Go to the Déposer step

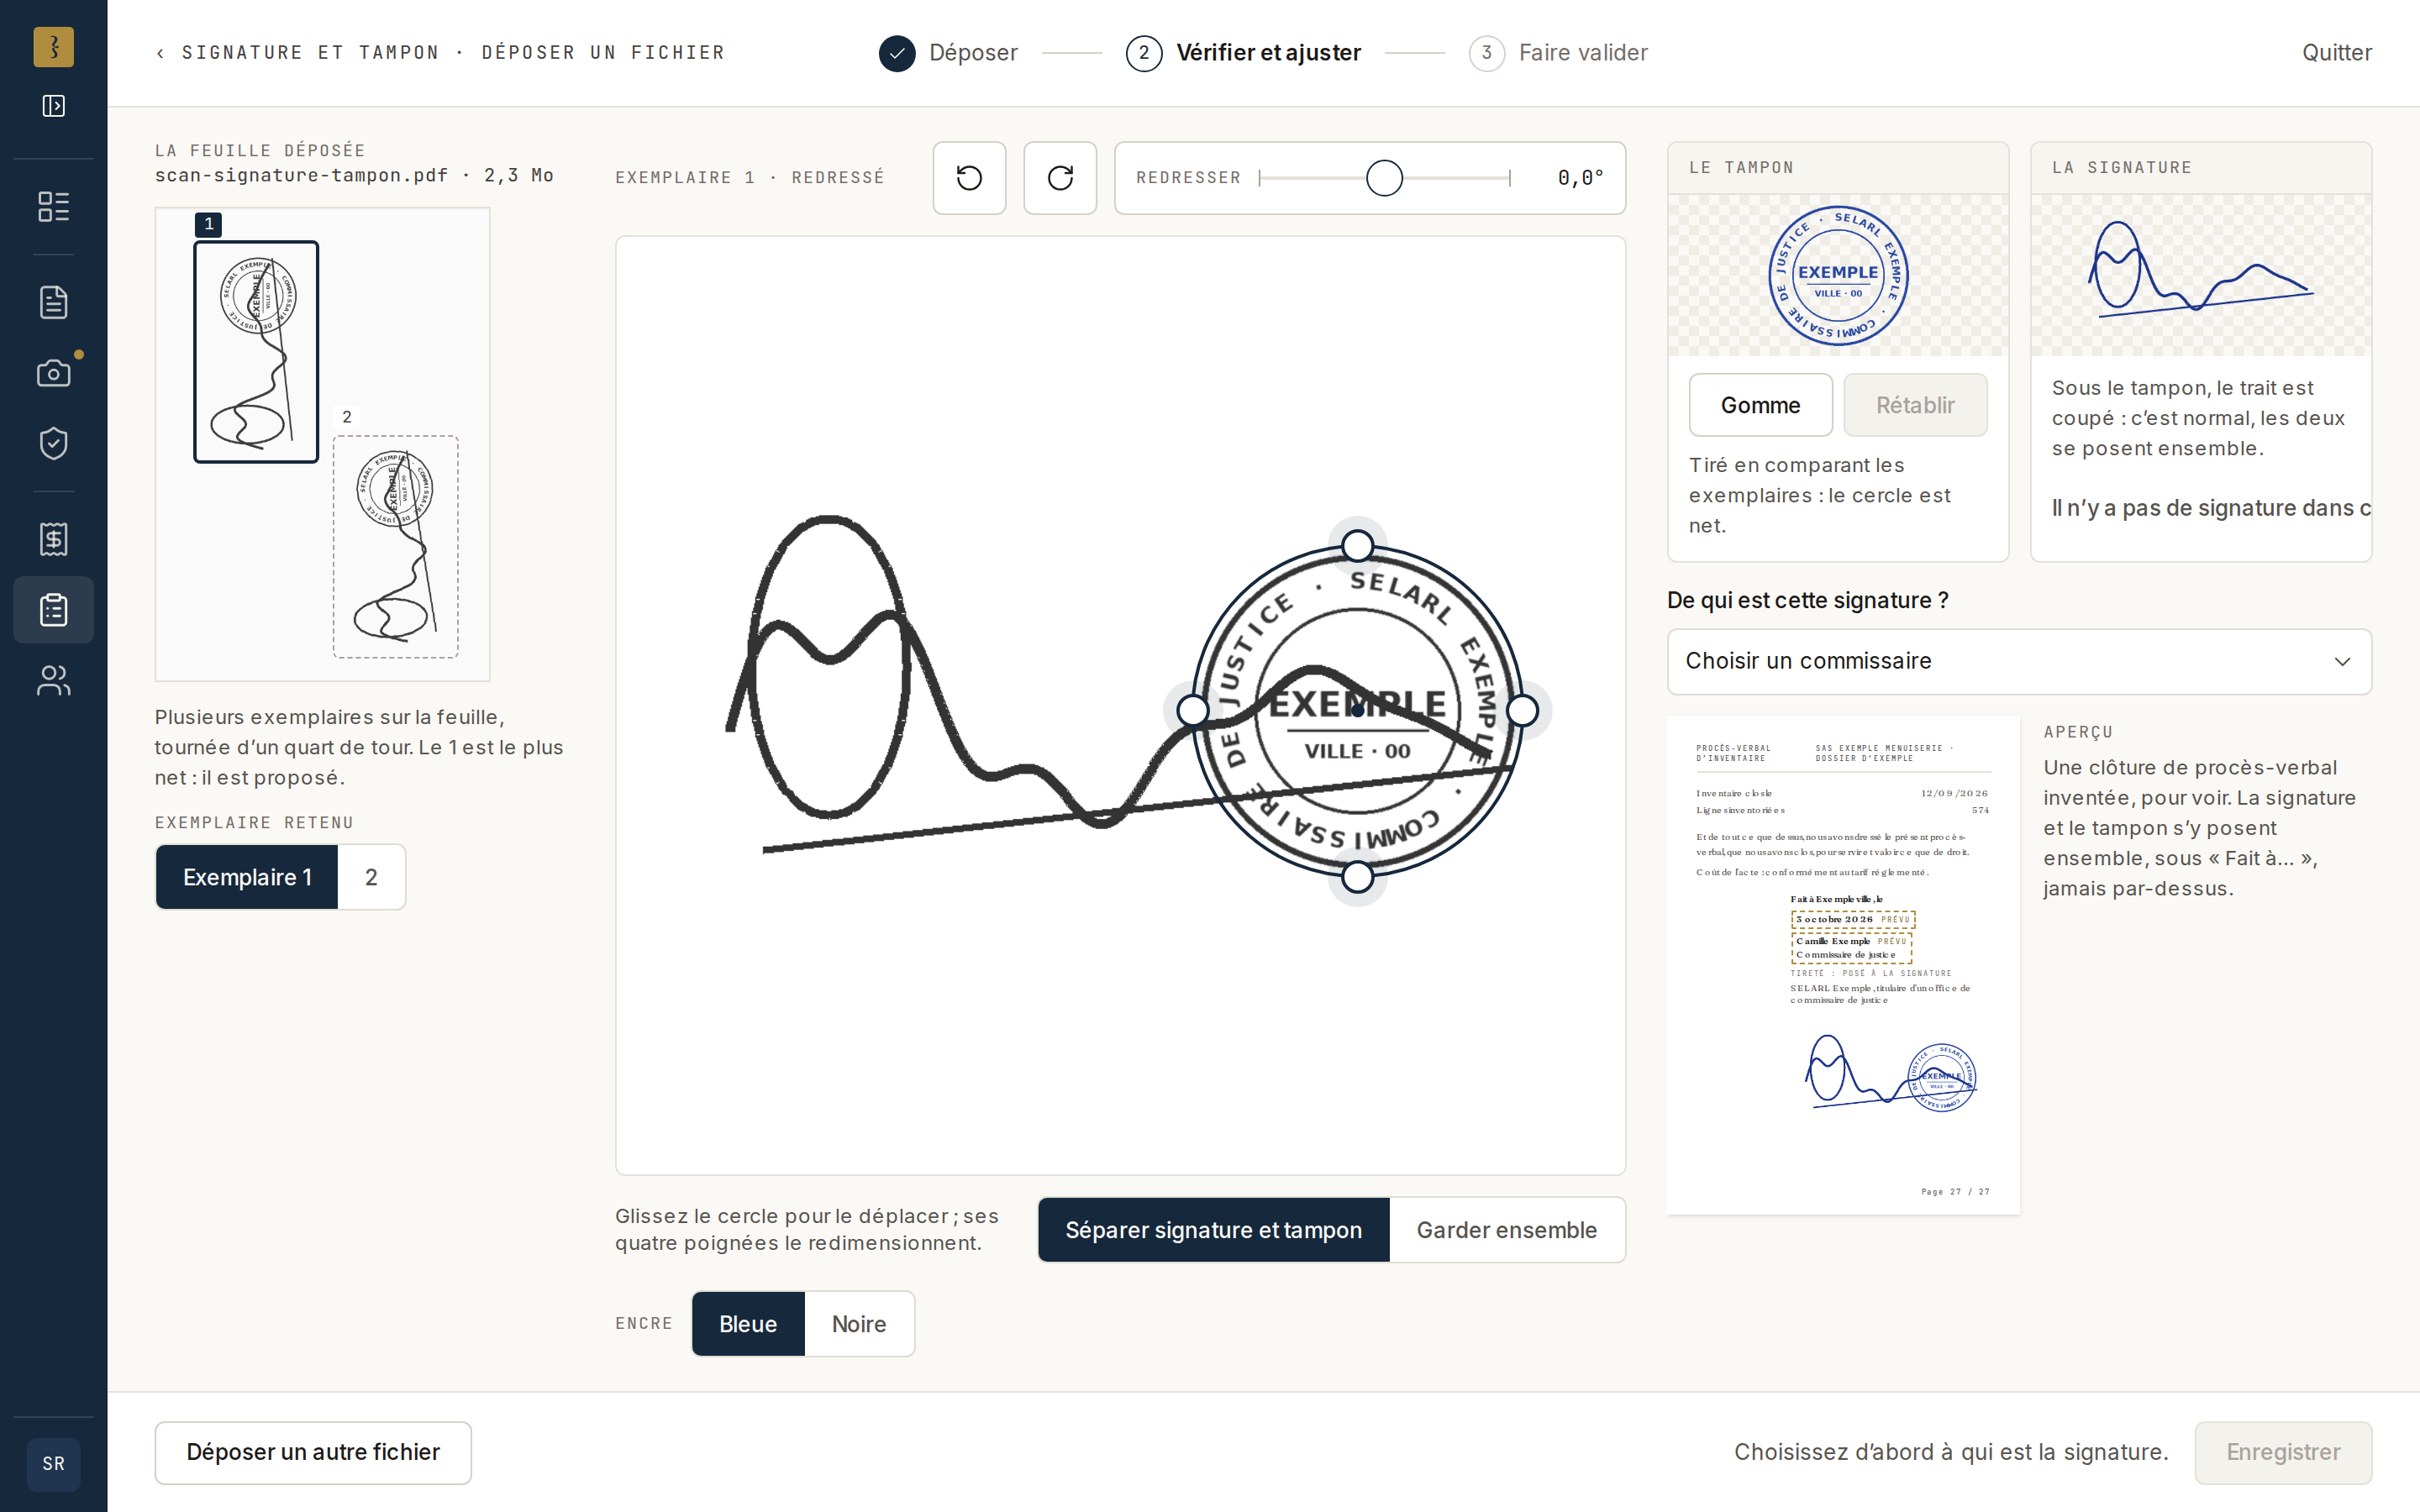(x=948, y=53)
